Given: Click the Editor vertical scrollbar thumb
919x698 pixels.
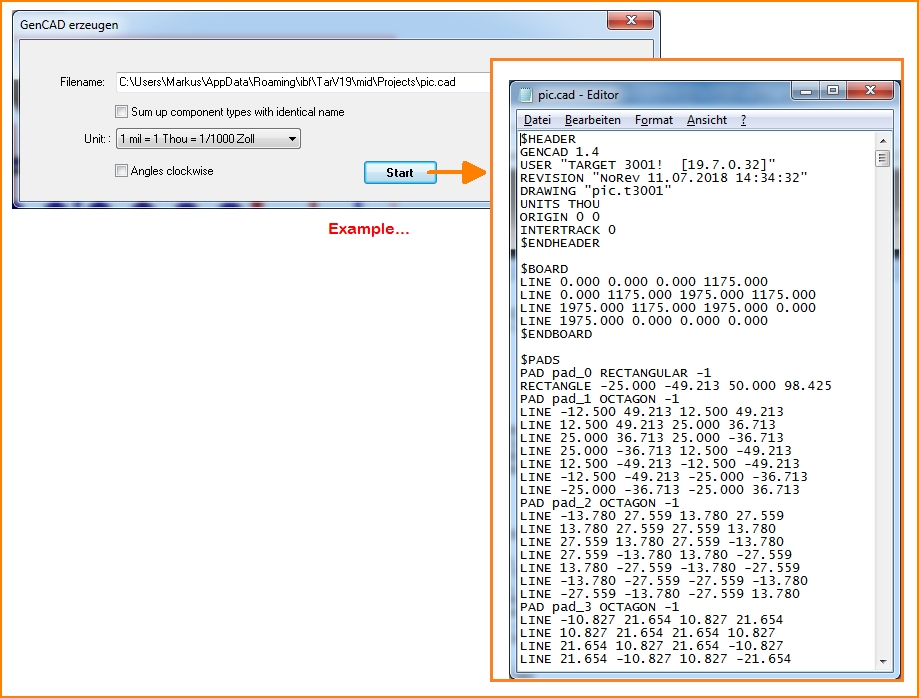Looking at the screenshot, I should (881, 157).
